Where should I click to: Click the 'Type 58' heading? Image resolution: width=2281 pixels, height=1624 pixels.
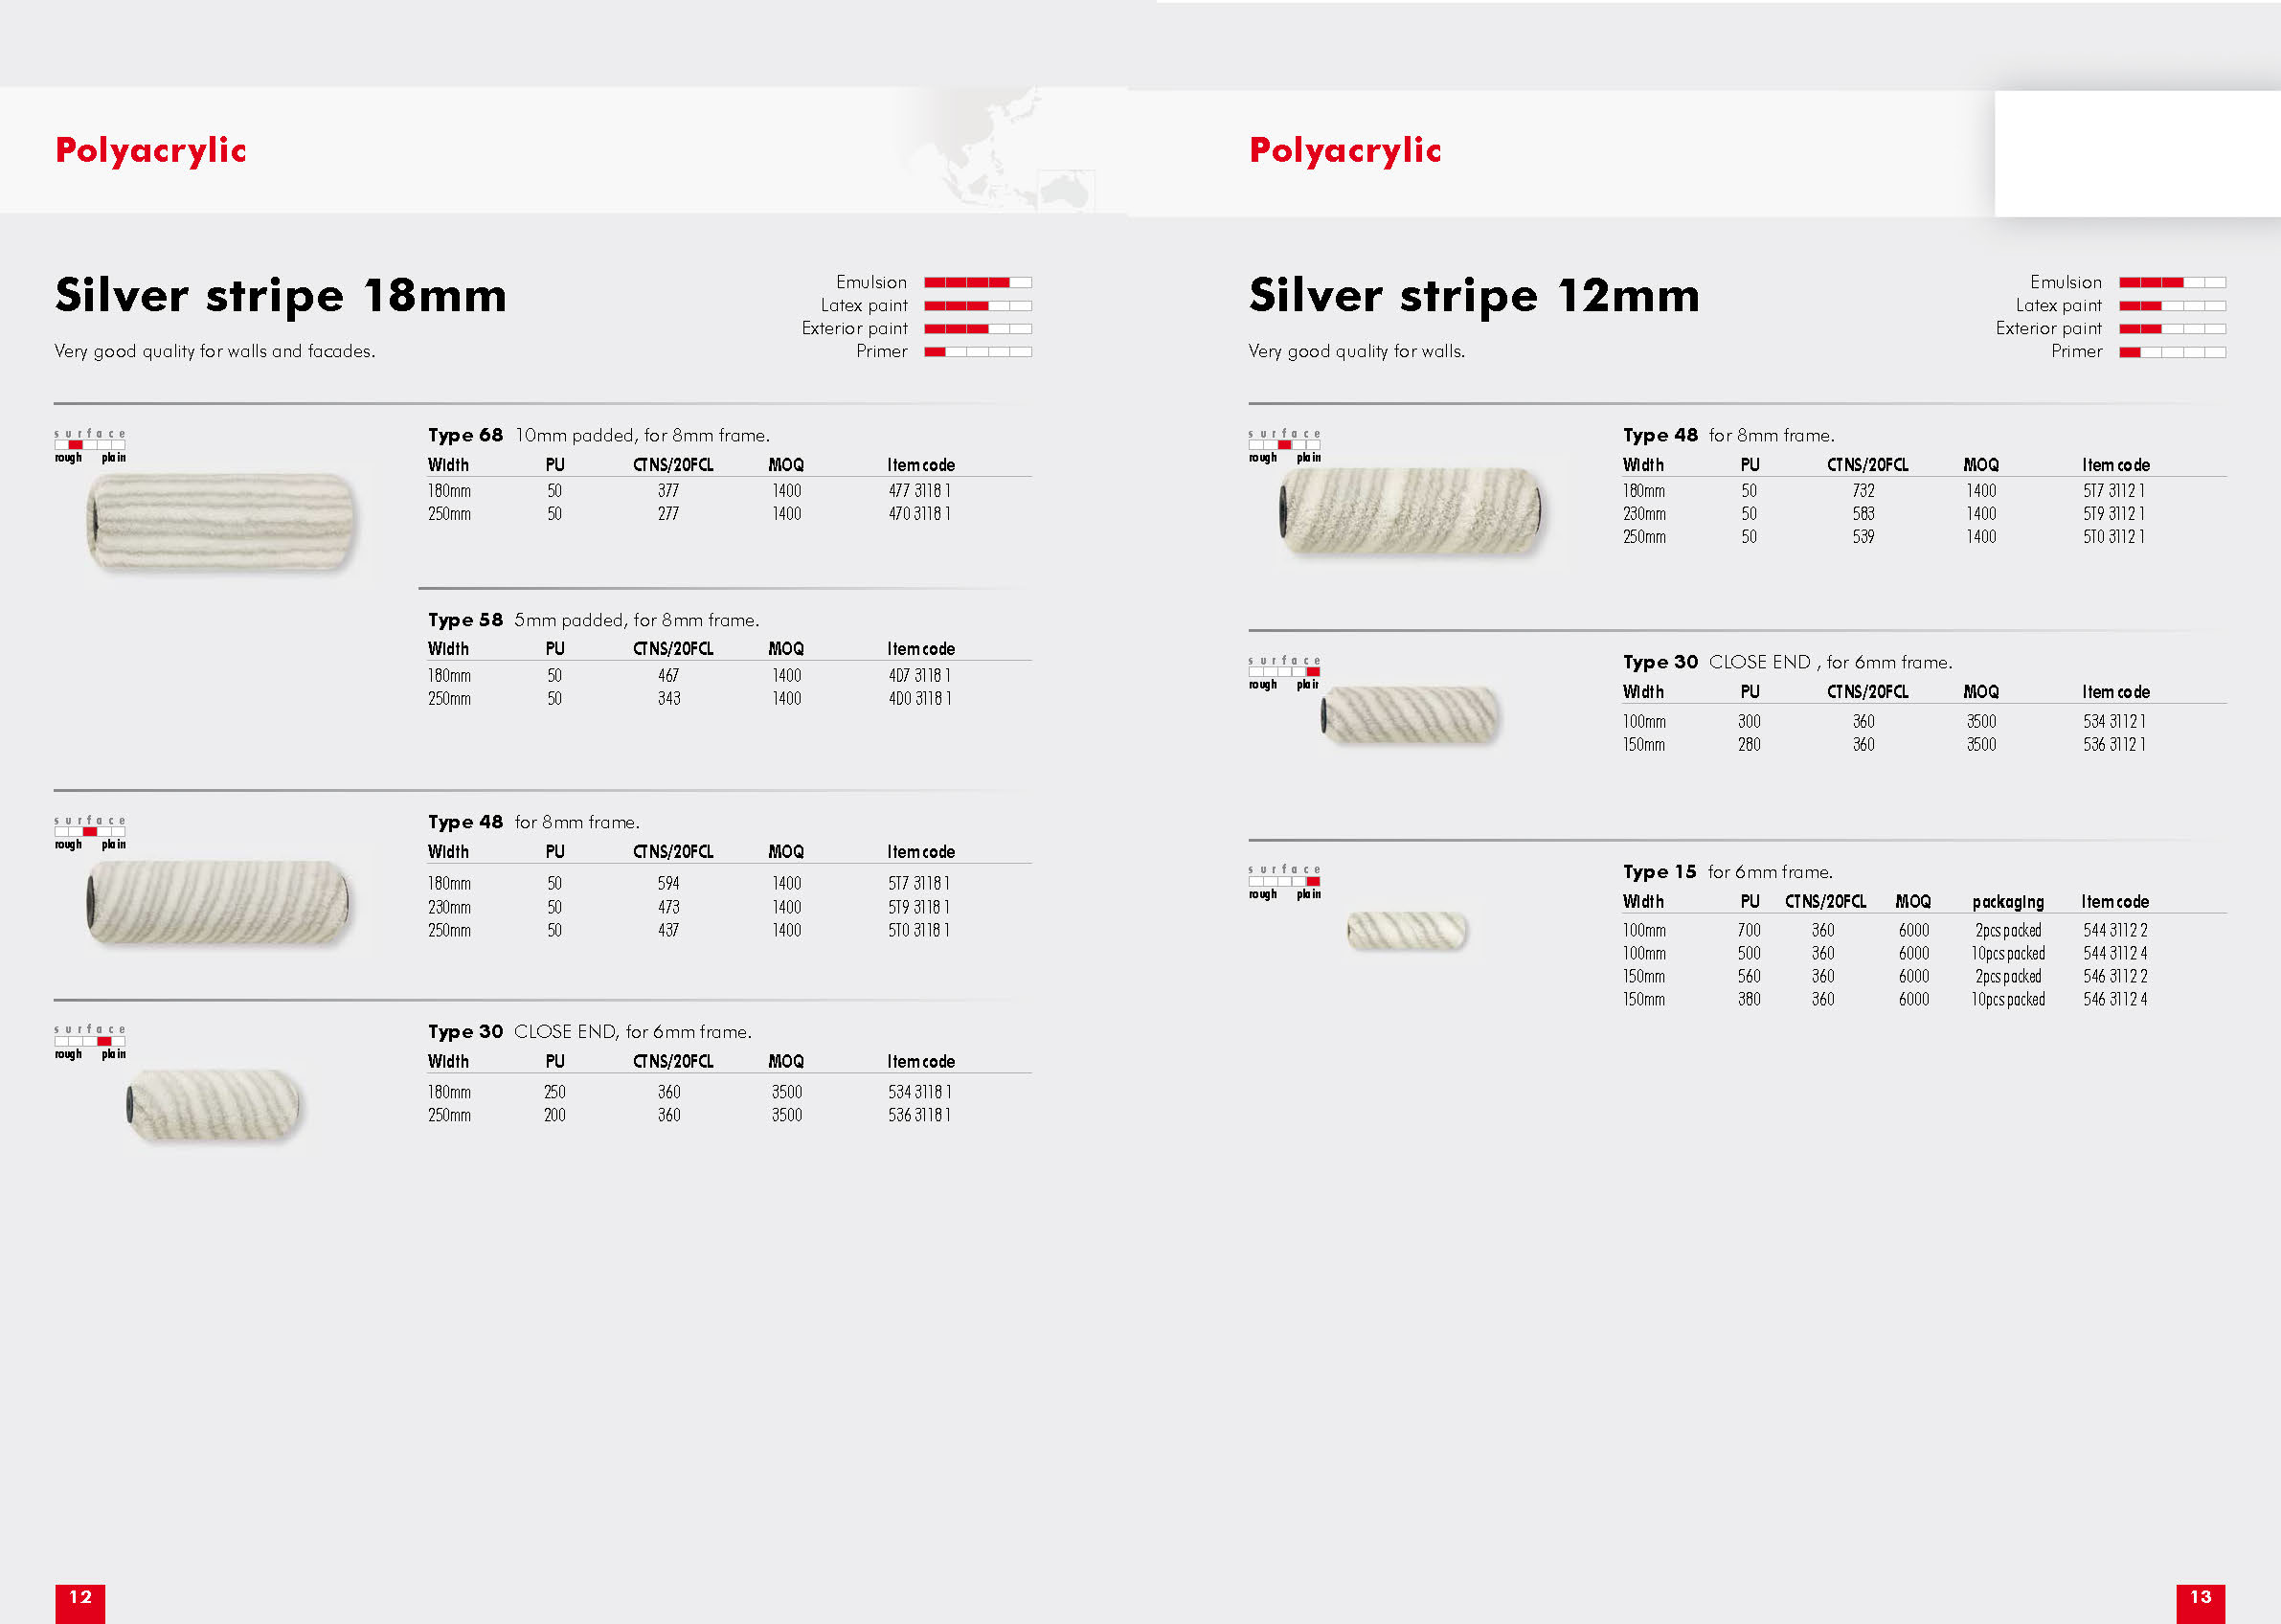pyautogui.click(x=465, y=620)
